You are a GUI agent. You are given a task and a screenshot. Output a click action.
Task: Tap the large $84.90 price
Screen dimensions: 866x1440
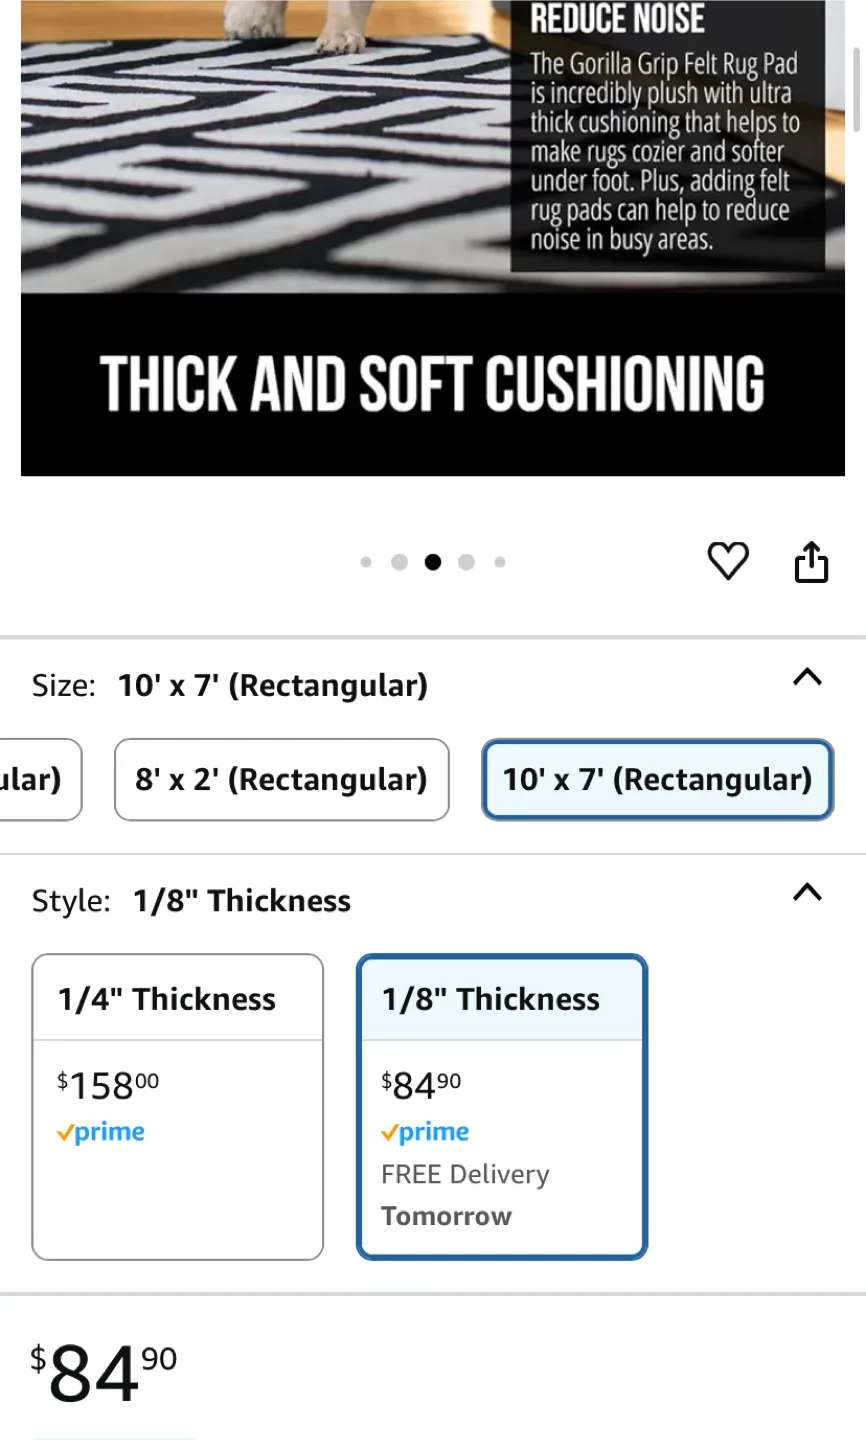103,1372
